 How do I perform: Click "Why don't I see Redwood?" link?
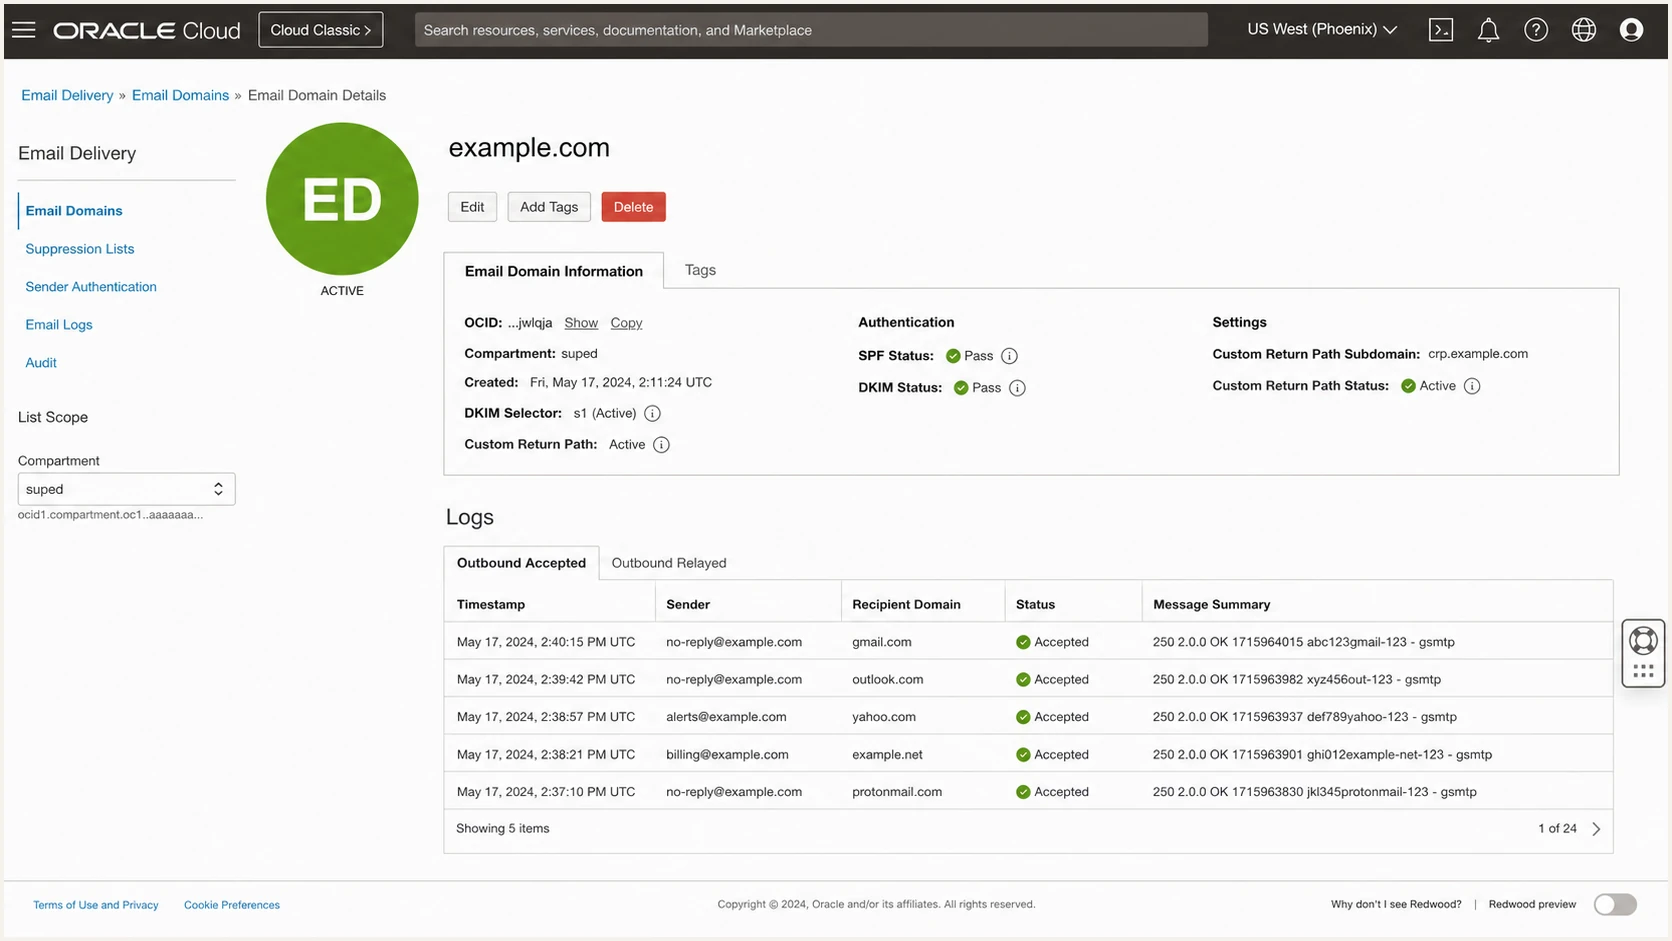tap(1396, 904)
